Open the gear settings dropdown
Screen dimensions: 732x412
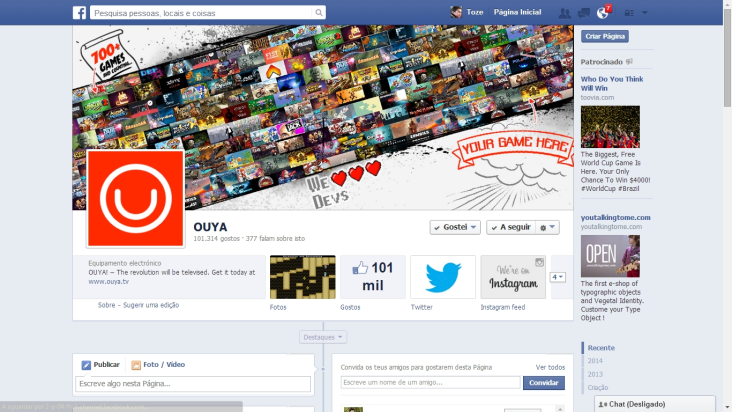[548, 227]
